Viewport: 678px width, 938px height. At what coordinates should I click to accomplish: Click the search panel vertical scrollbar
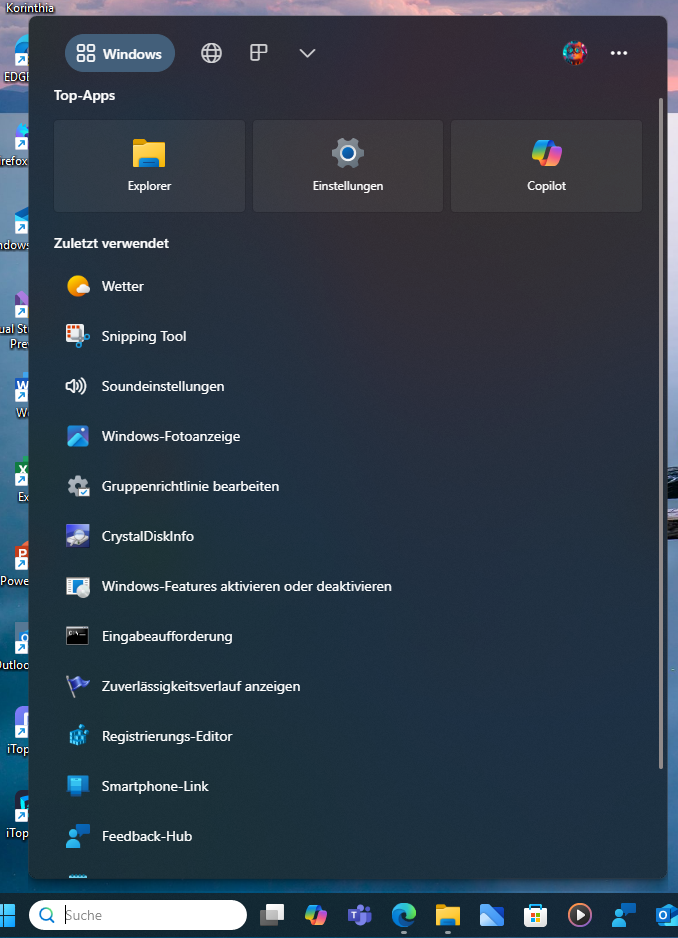pos(660,430)
